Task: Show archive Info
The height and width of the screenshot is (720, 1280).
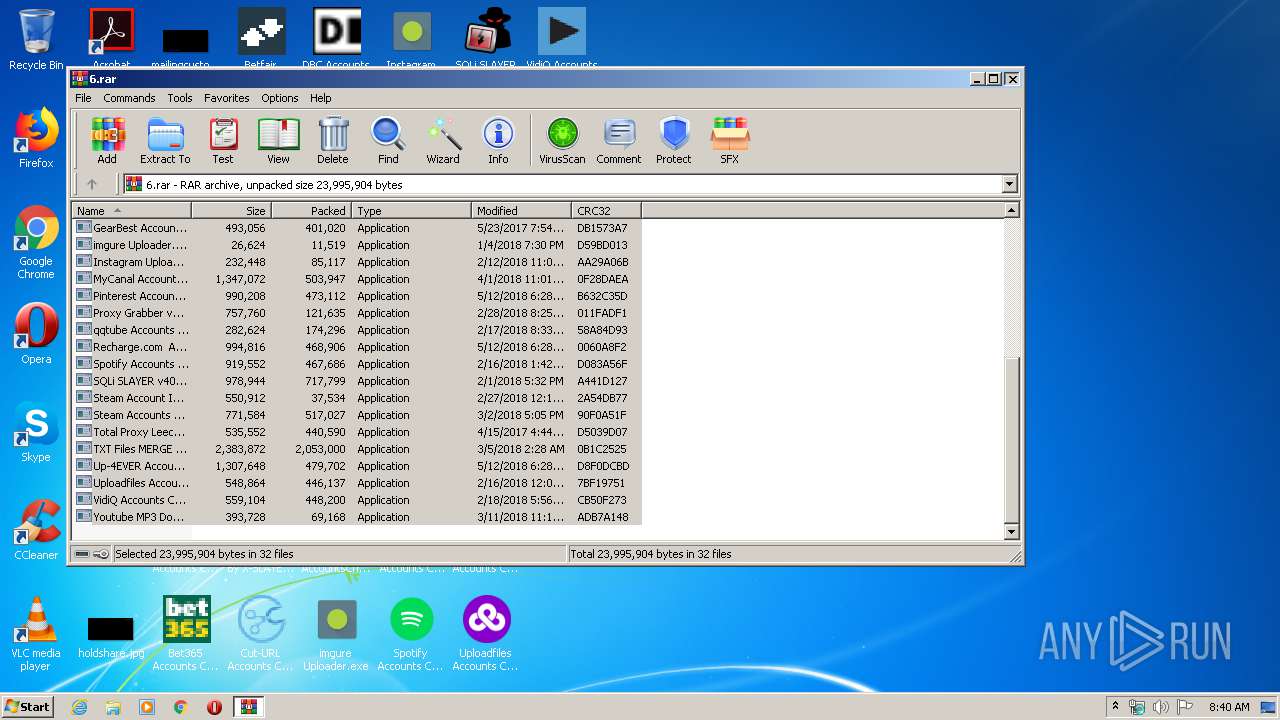Action: click(x=498, y=141)
